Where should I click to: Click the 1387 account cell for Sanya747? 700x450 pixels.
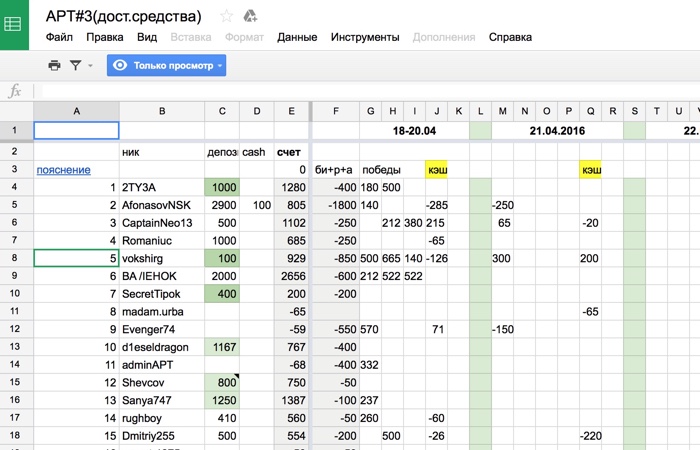tap(291, 400)
